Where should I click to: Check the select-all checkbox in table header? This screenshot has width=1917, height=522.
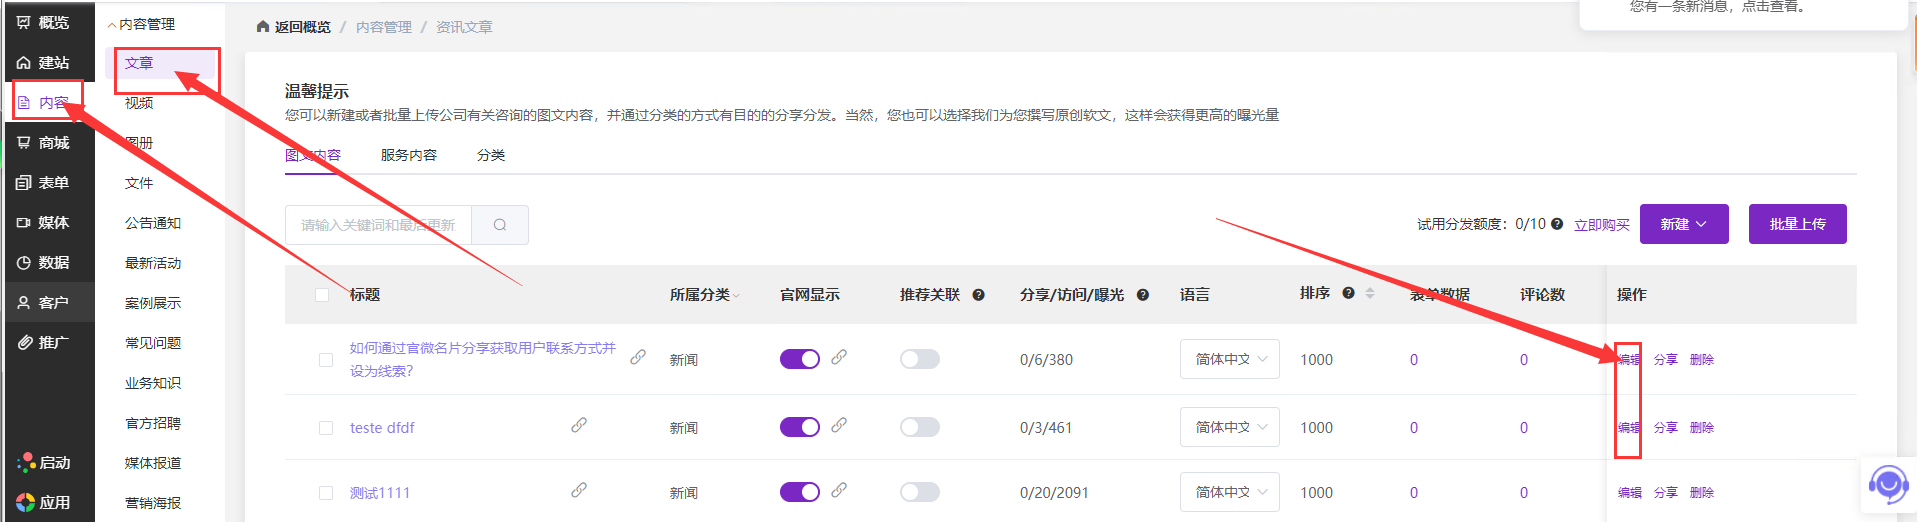point(322,295)
